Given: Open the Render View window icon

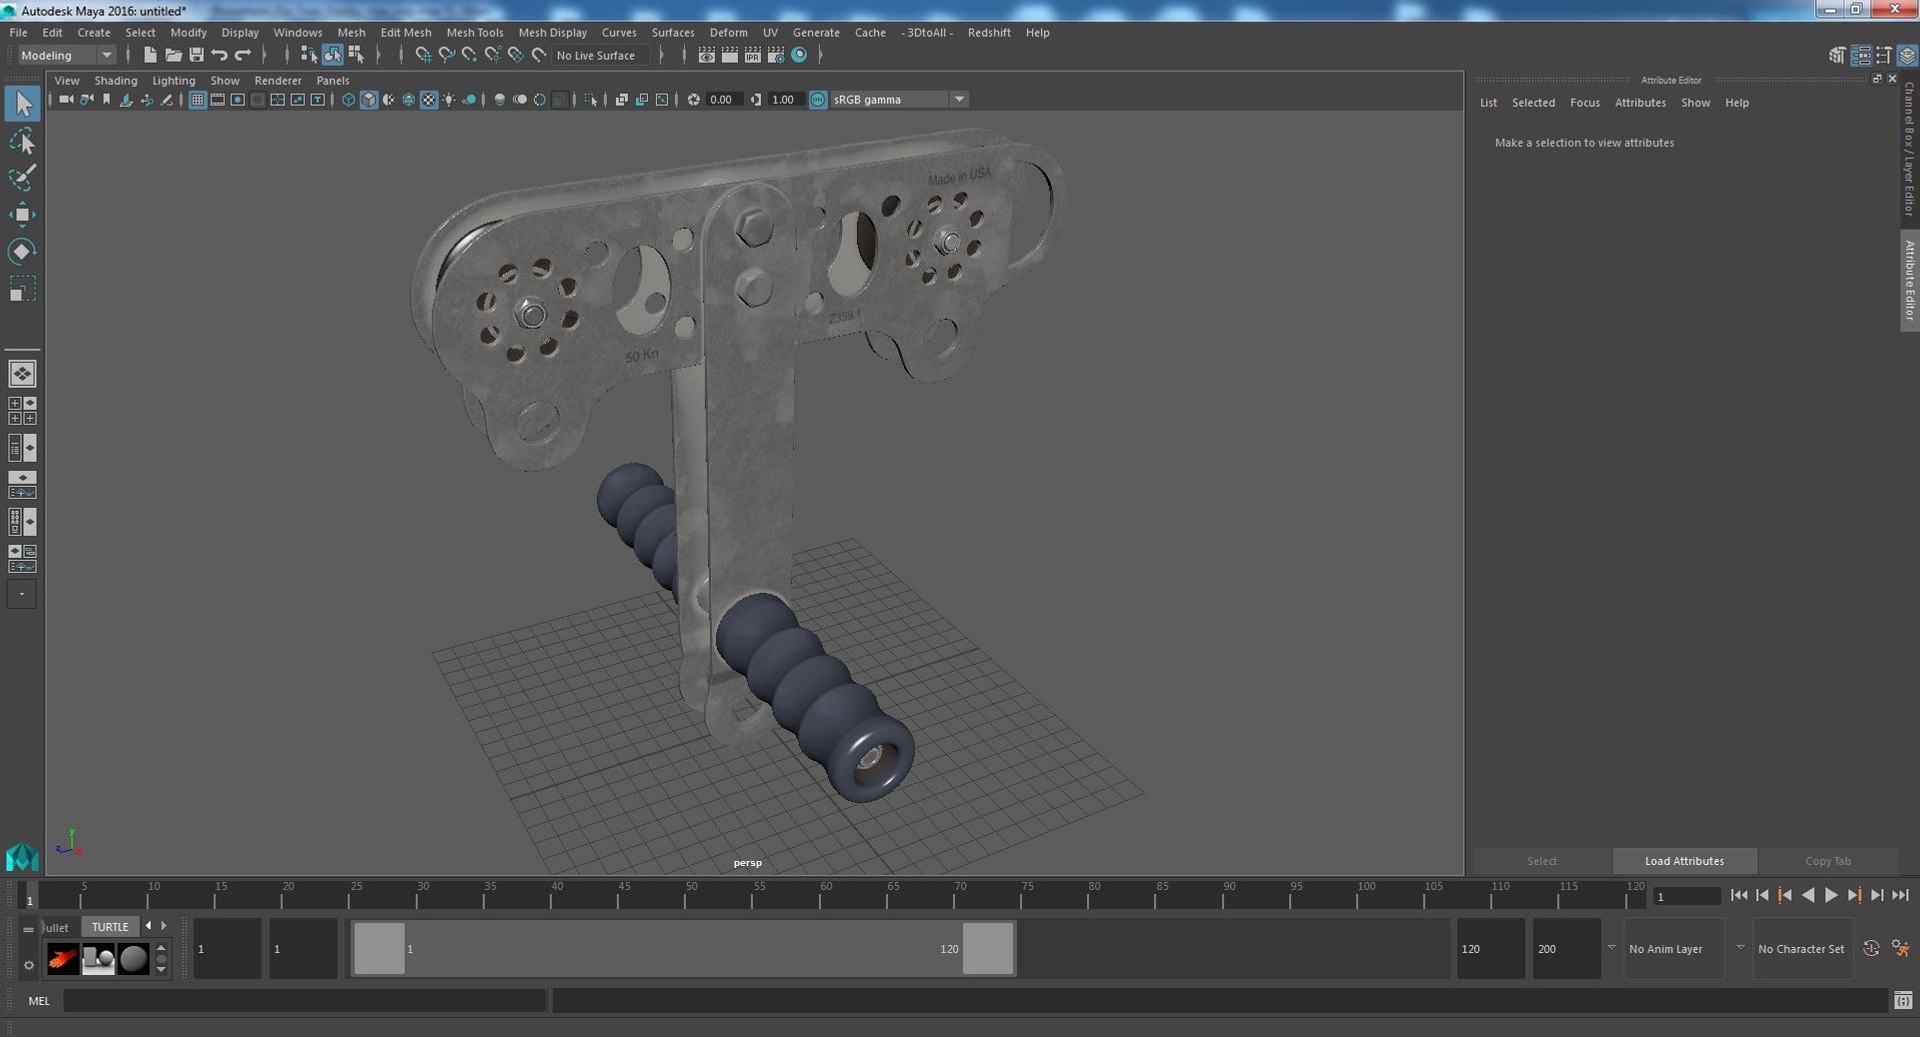Looking at the screenshot, I should pos(707,55).
